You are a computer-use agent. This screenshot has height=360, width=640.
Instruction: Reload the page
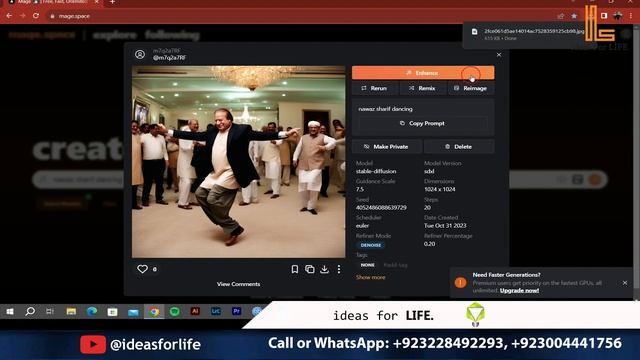click(36, 16)
